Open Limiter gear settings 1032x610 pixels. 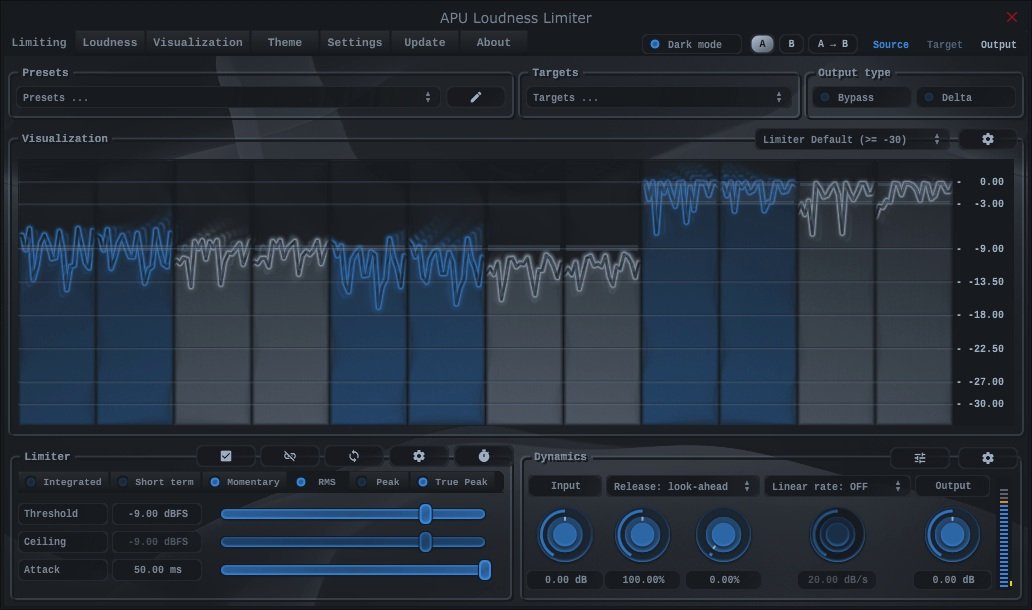point(419,456)
